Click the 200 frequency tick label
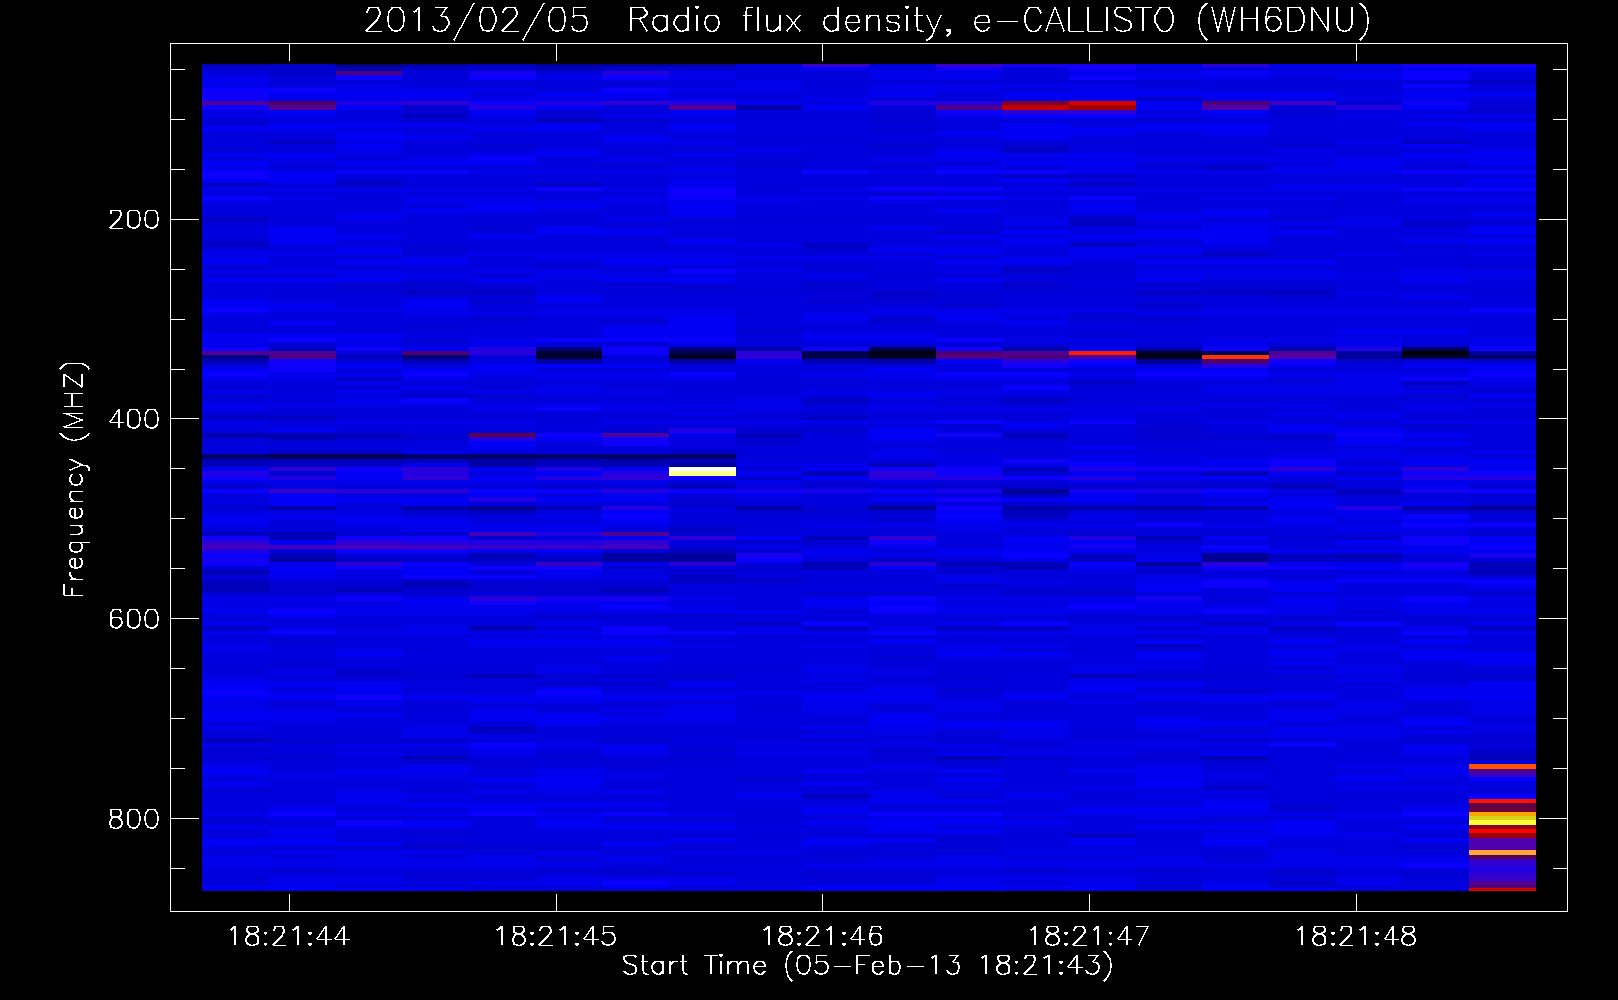The height and width of the screenshot is (1000, 1618). 134,219
